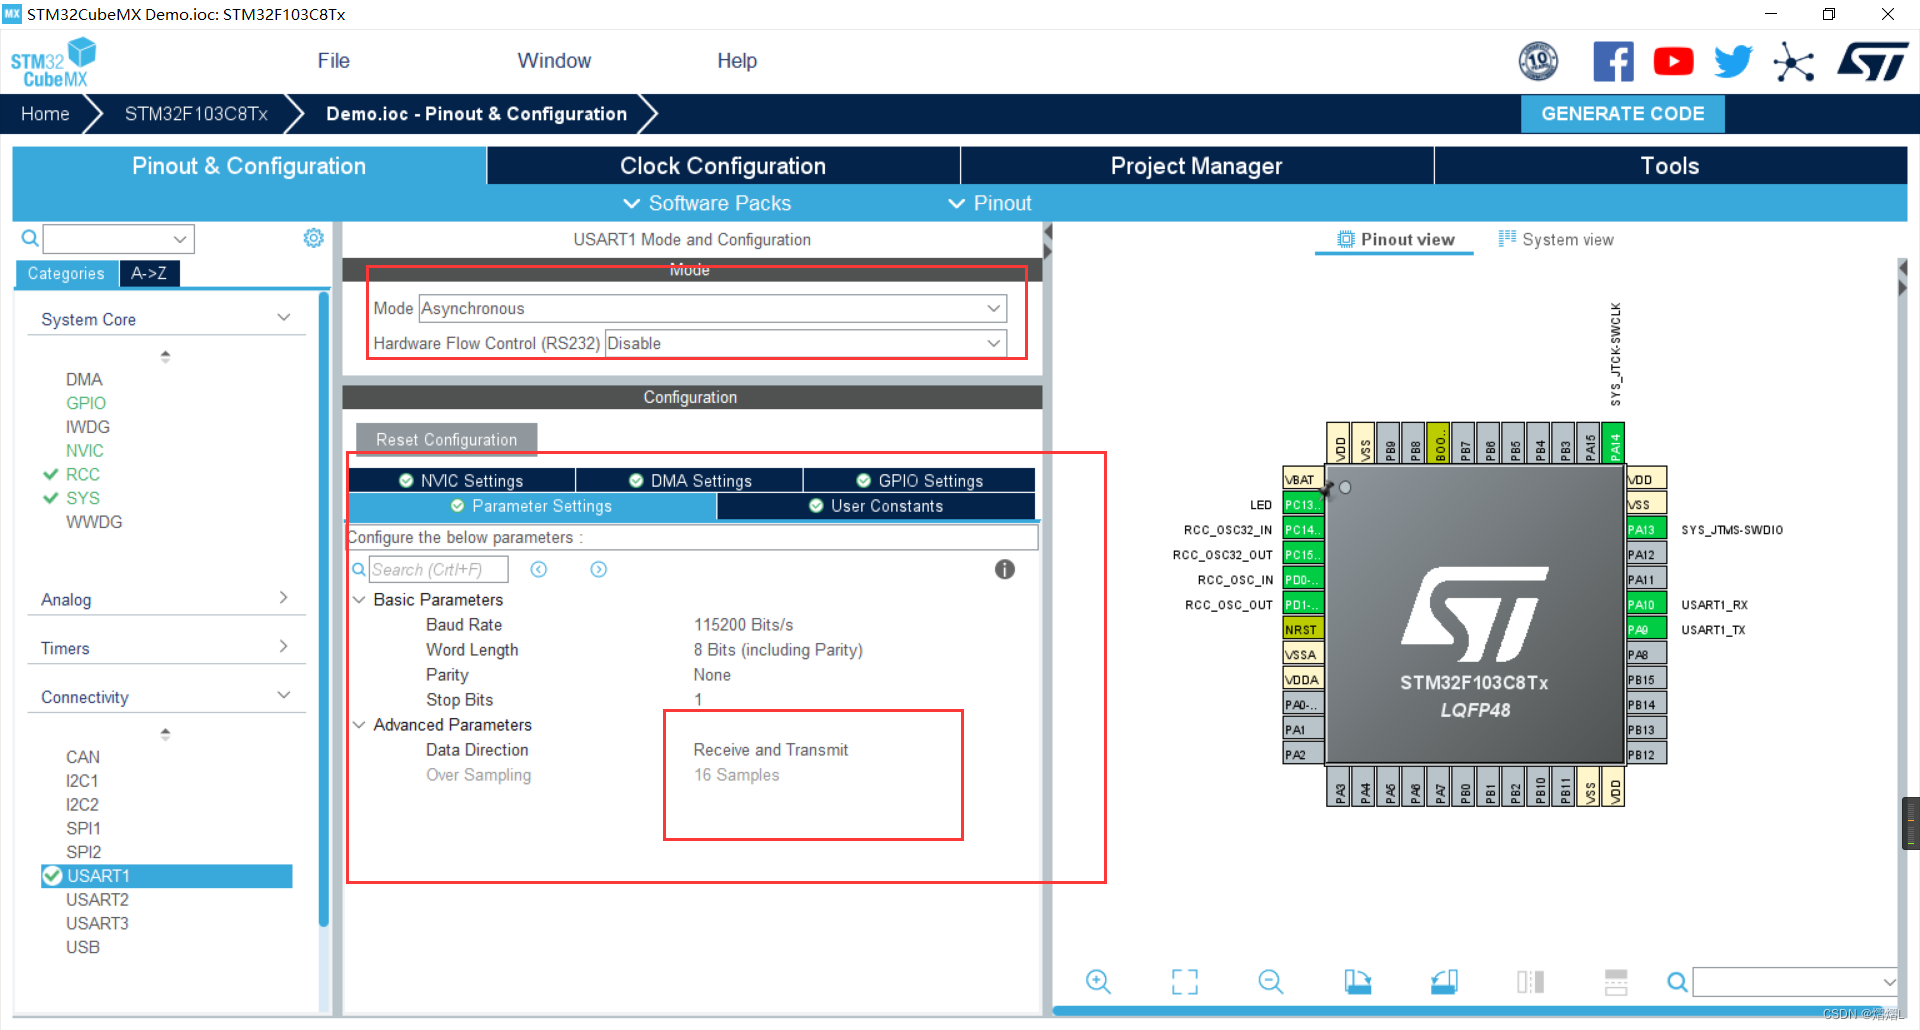Open the DMA Settings tab
The image size is (1920, 1030).
coord(689,480)
